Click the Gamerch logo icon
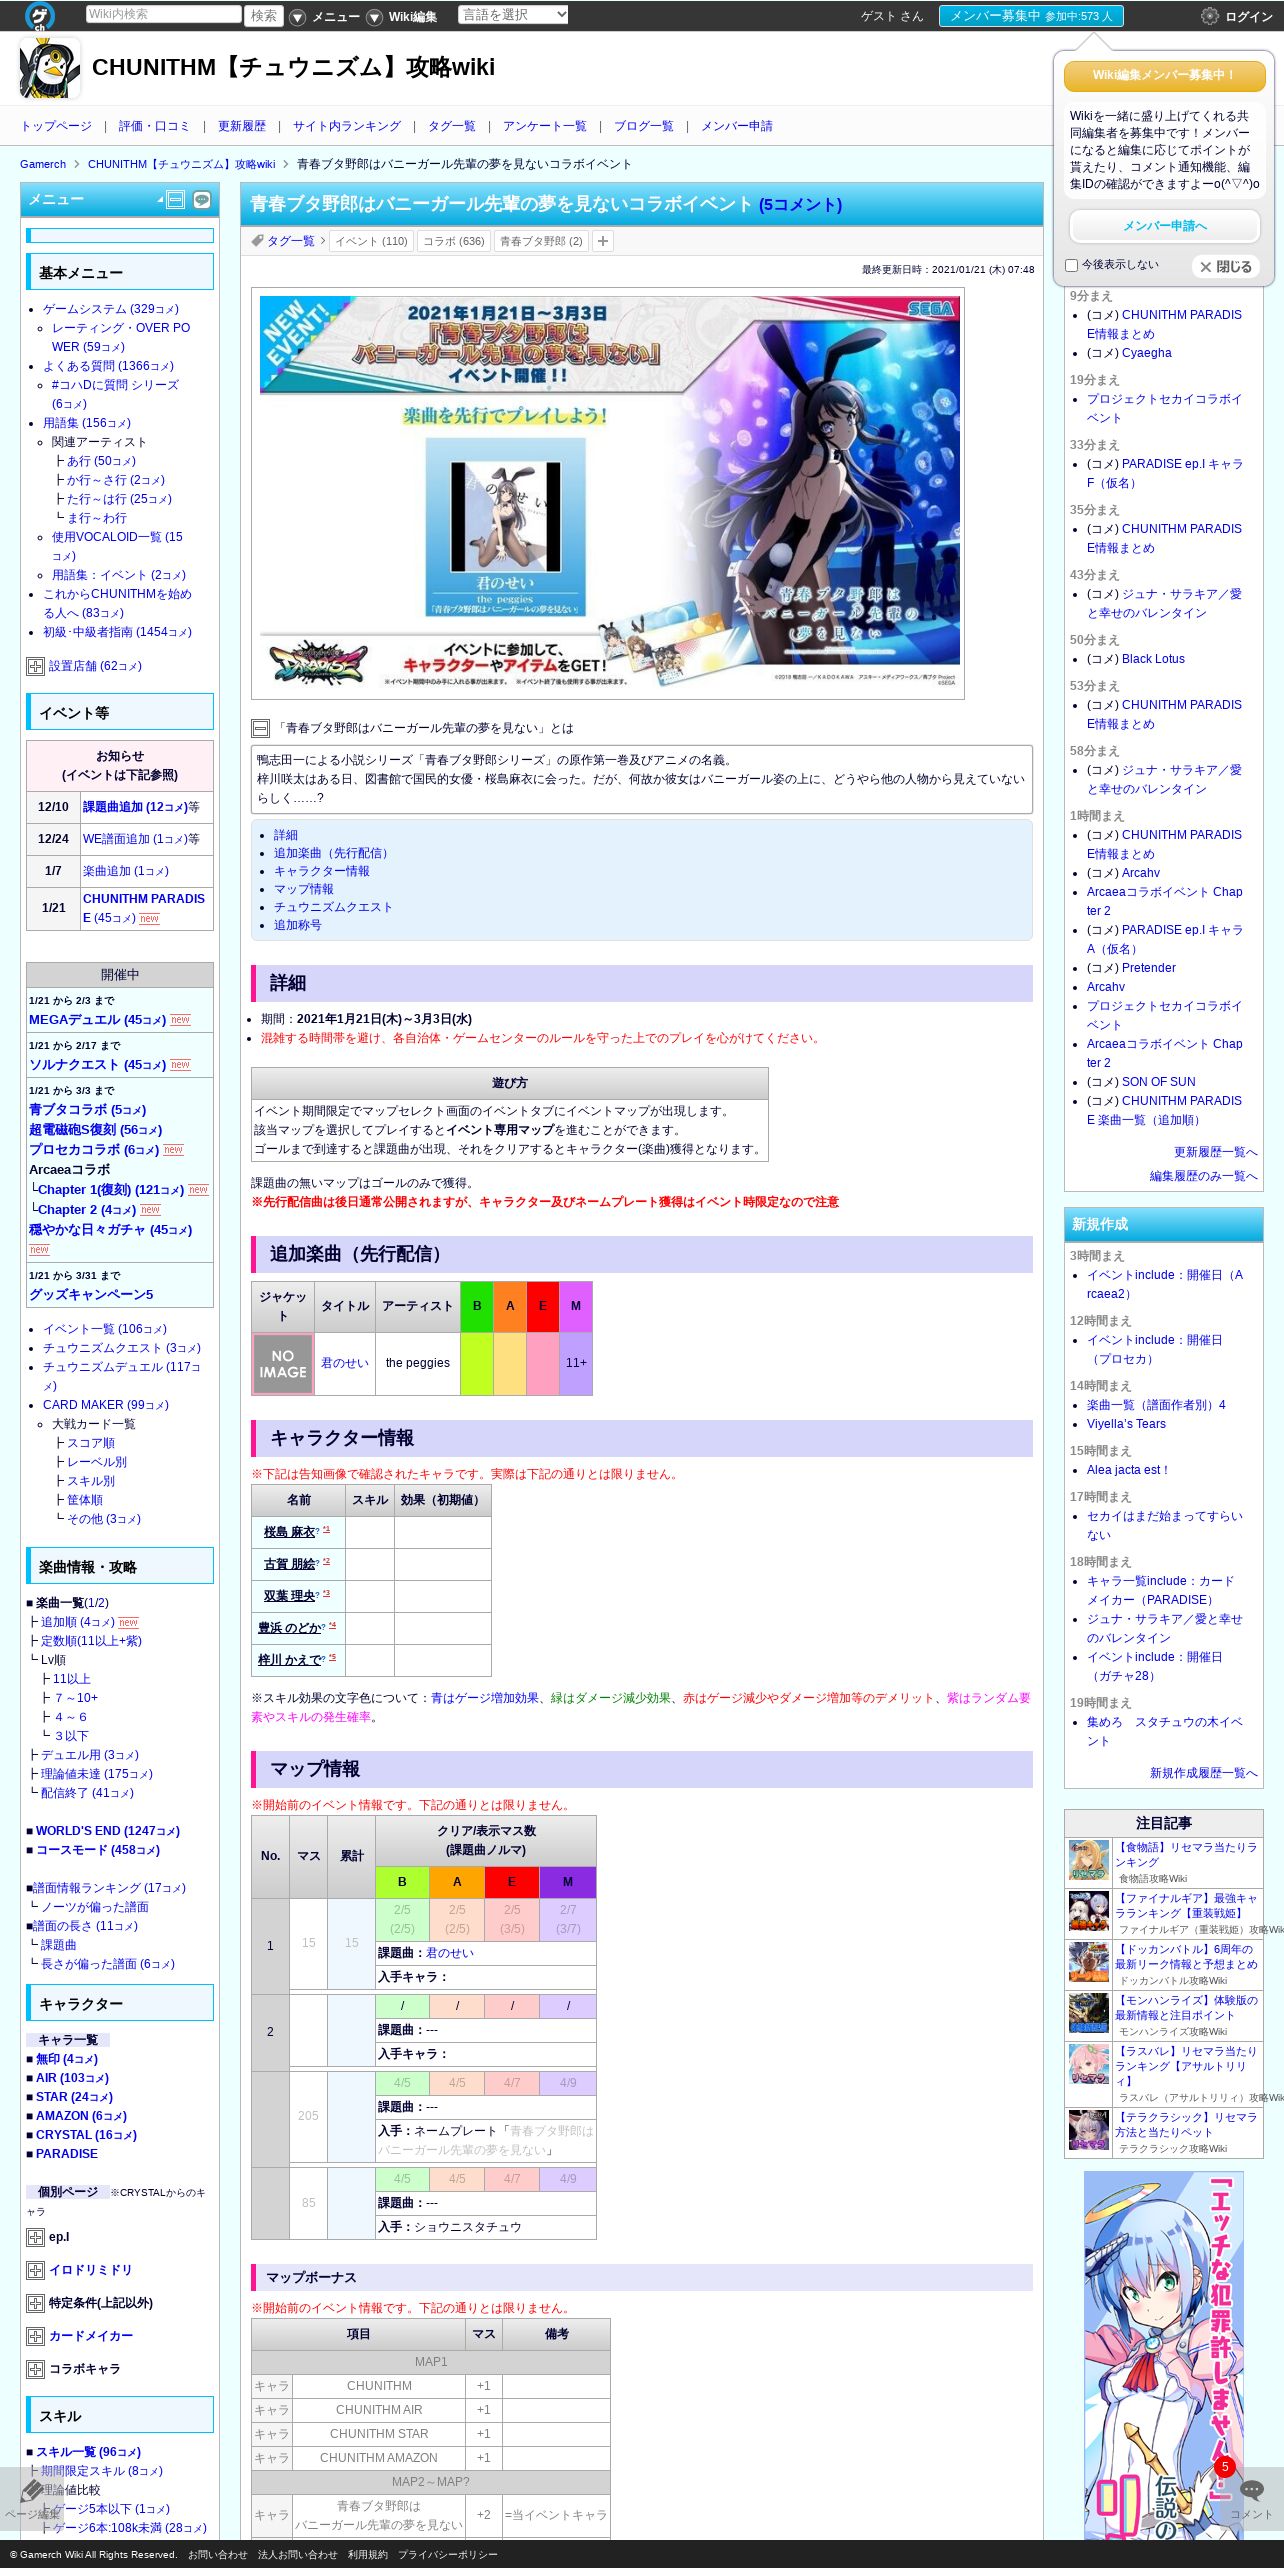Screen dimensions: 1284x2568 click(39, 15)
